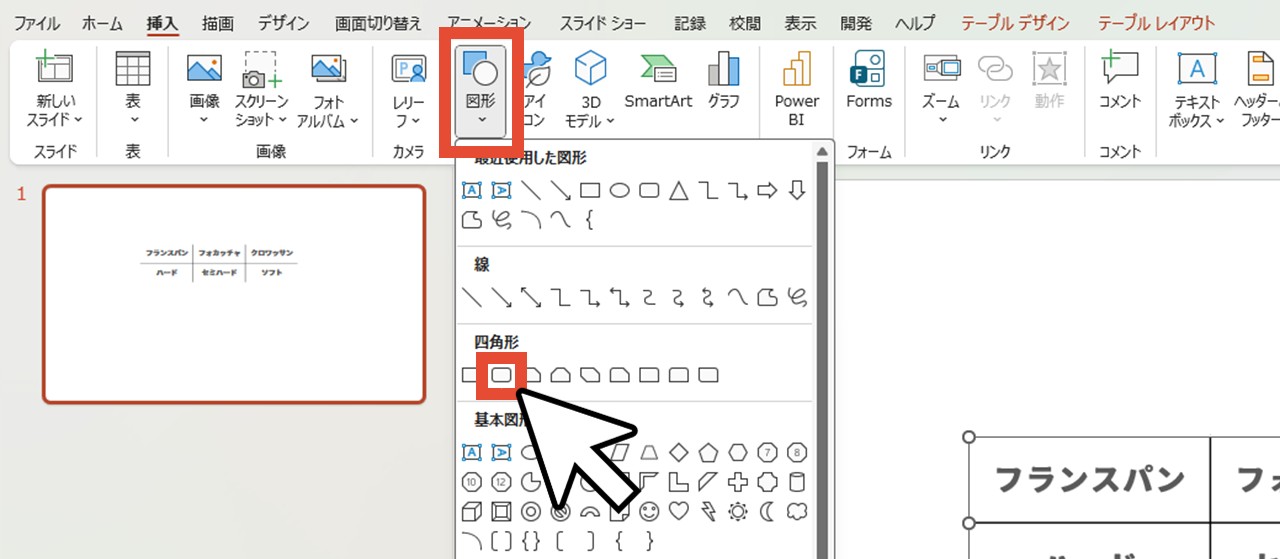This screenshot has height=559, width=1280.
Task: Switch to the 画面切り替え tab
Action: 380,23
